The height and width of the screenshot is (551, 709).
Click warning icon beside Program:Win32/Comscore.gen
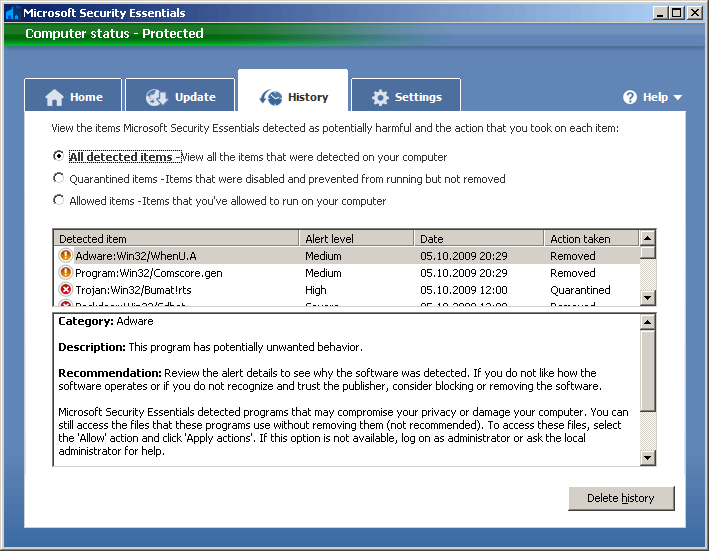coord(66,273)
